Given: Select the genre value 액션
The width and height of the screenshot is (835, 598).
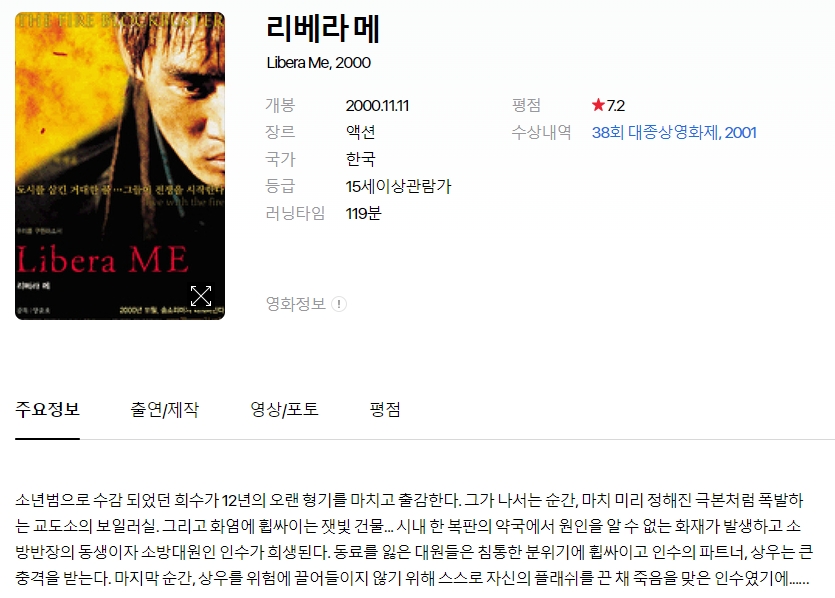Looking at the screenshot, I should click(x=361, y=132).
